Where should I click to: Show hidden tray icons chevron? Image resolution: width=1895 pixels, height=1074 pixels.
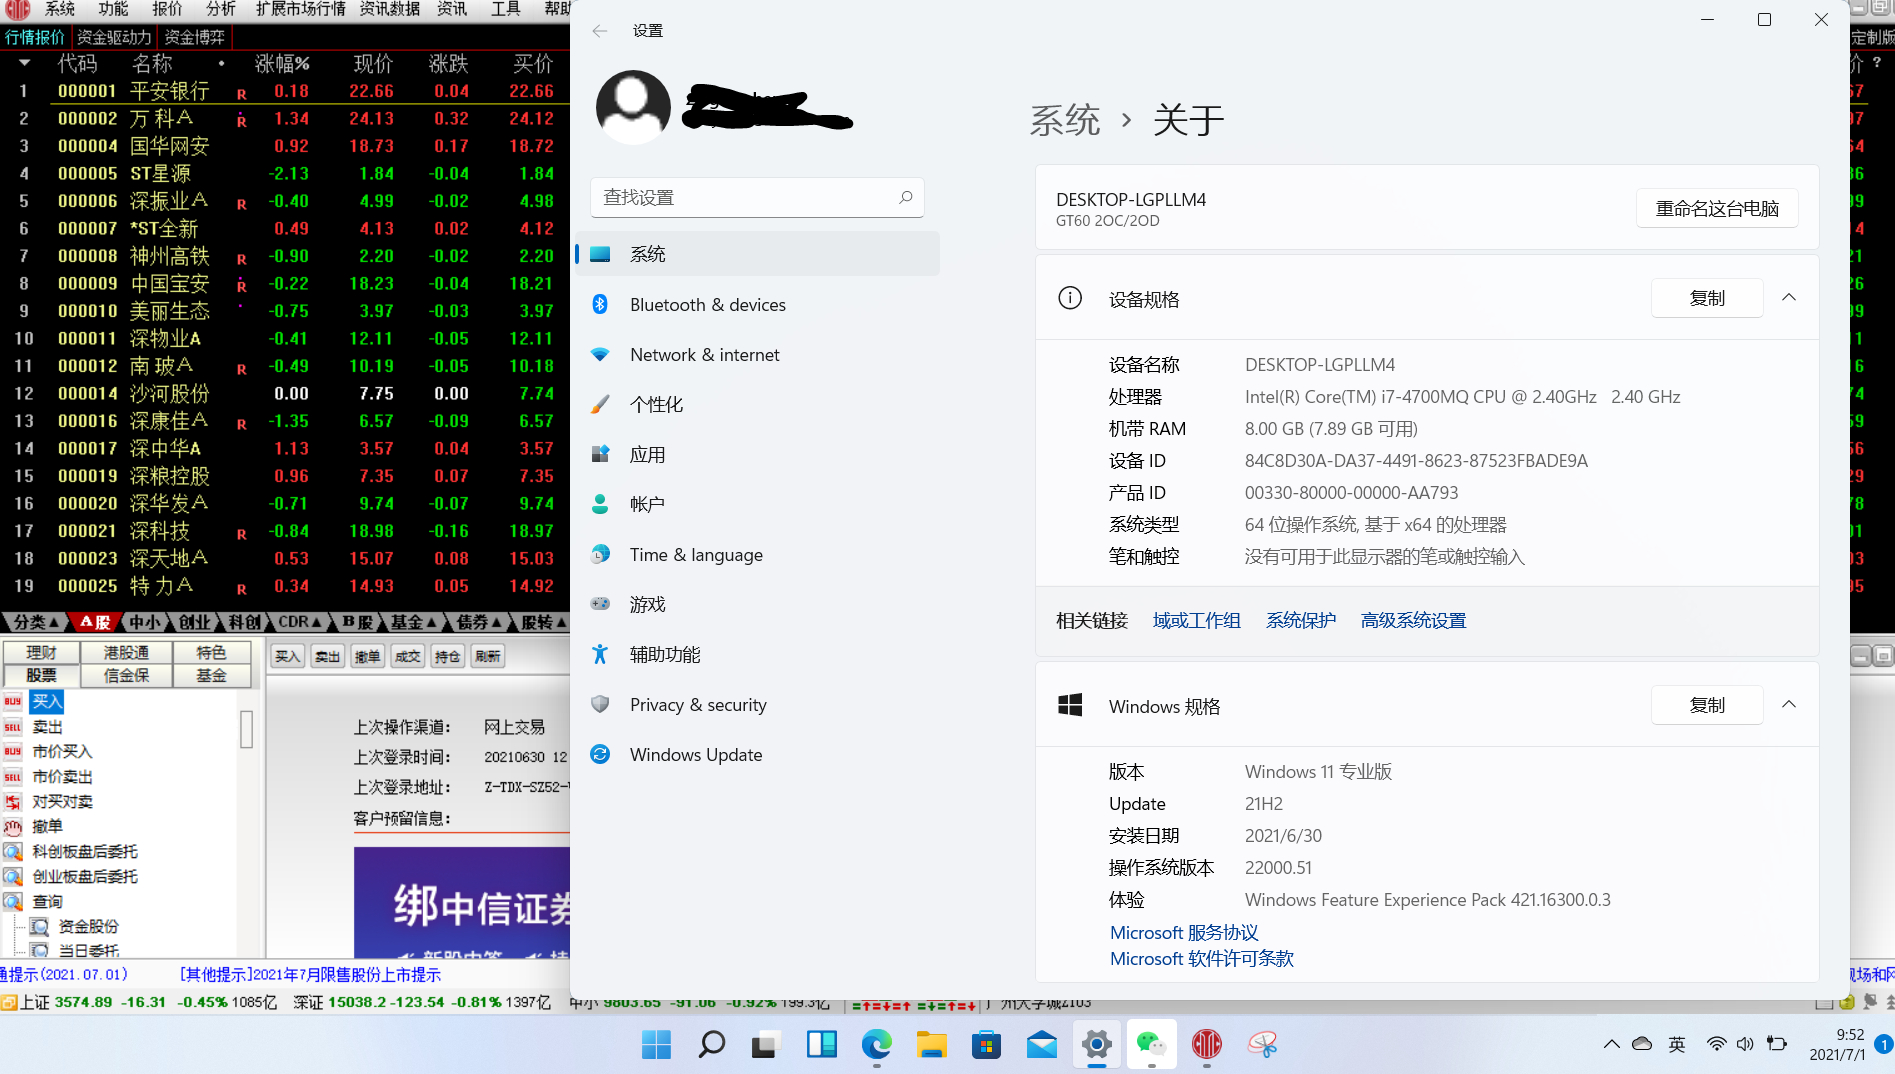click(1611, 1044)
